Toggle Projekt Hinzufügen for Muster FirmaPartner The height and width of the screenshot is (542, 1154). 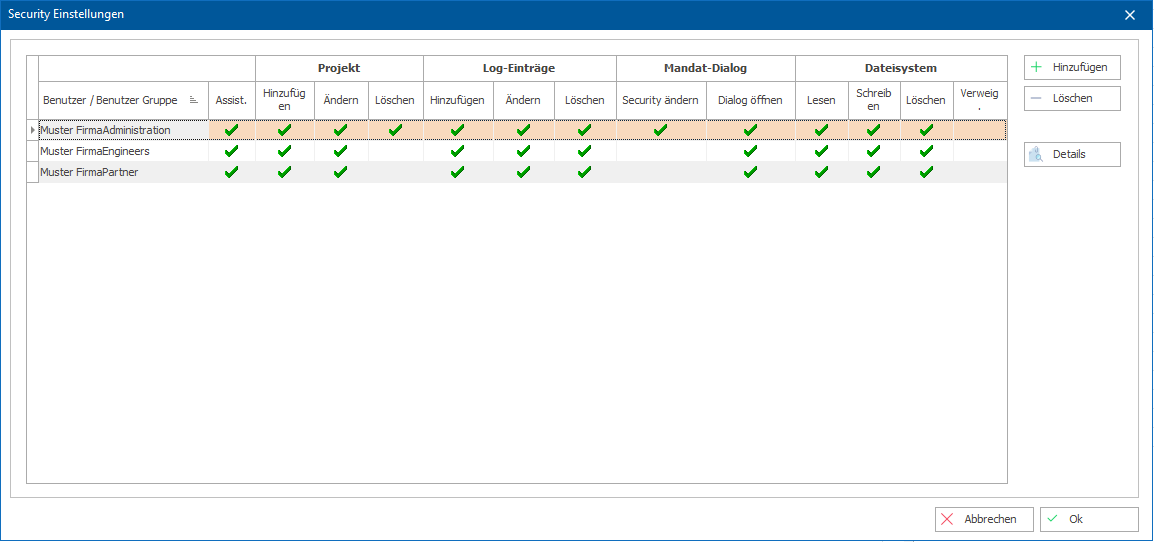point(285,172)
